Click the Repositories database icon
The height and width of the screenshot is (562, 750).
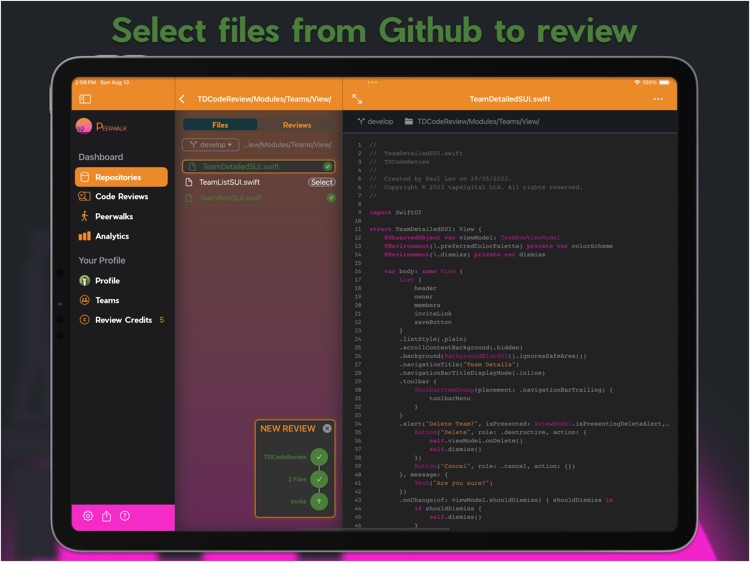pyautogui.click(x=85, y=177)
